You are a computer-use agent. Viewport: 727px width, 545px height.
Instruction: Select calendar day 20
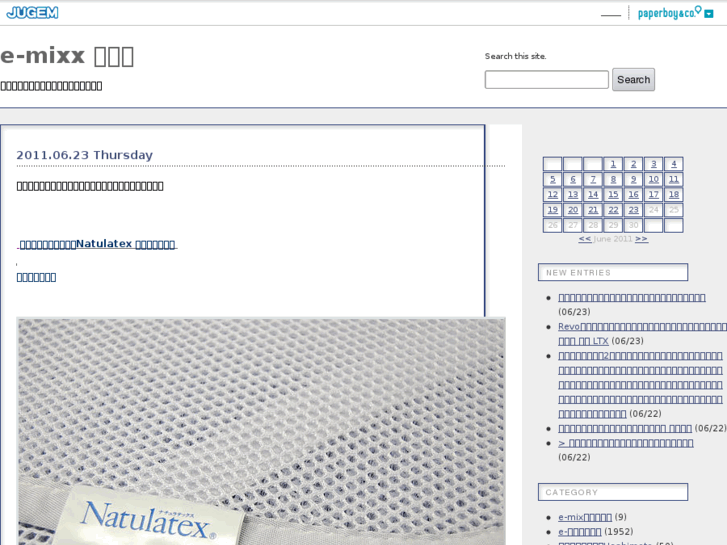coord(573,210)
